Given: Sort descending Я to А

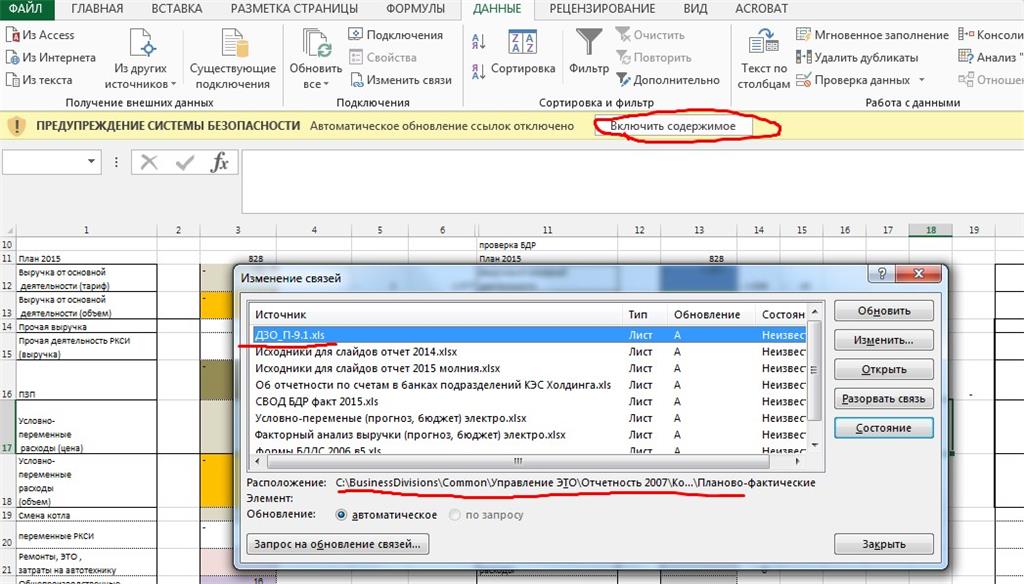Looking at the screenshot, I should click(x=479, y=71).
